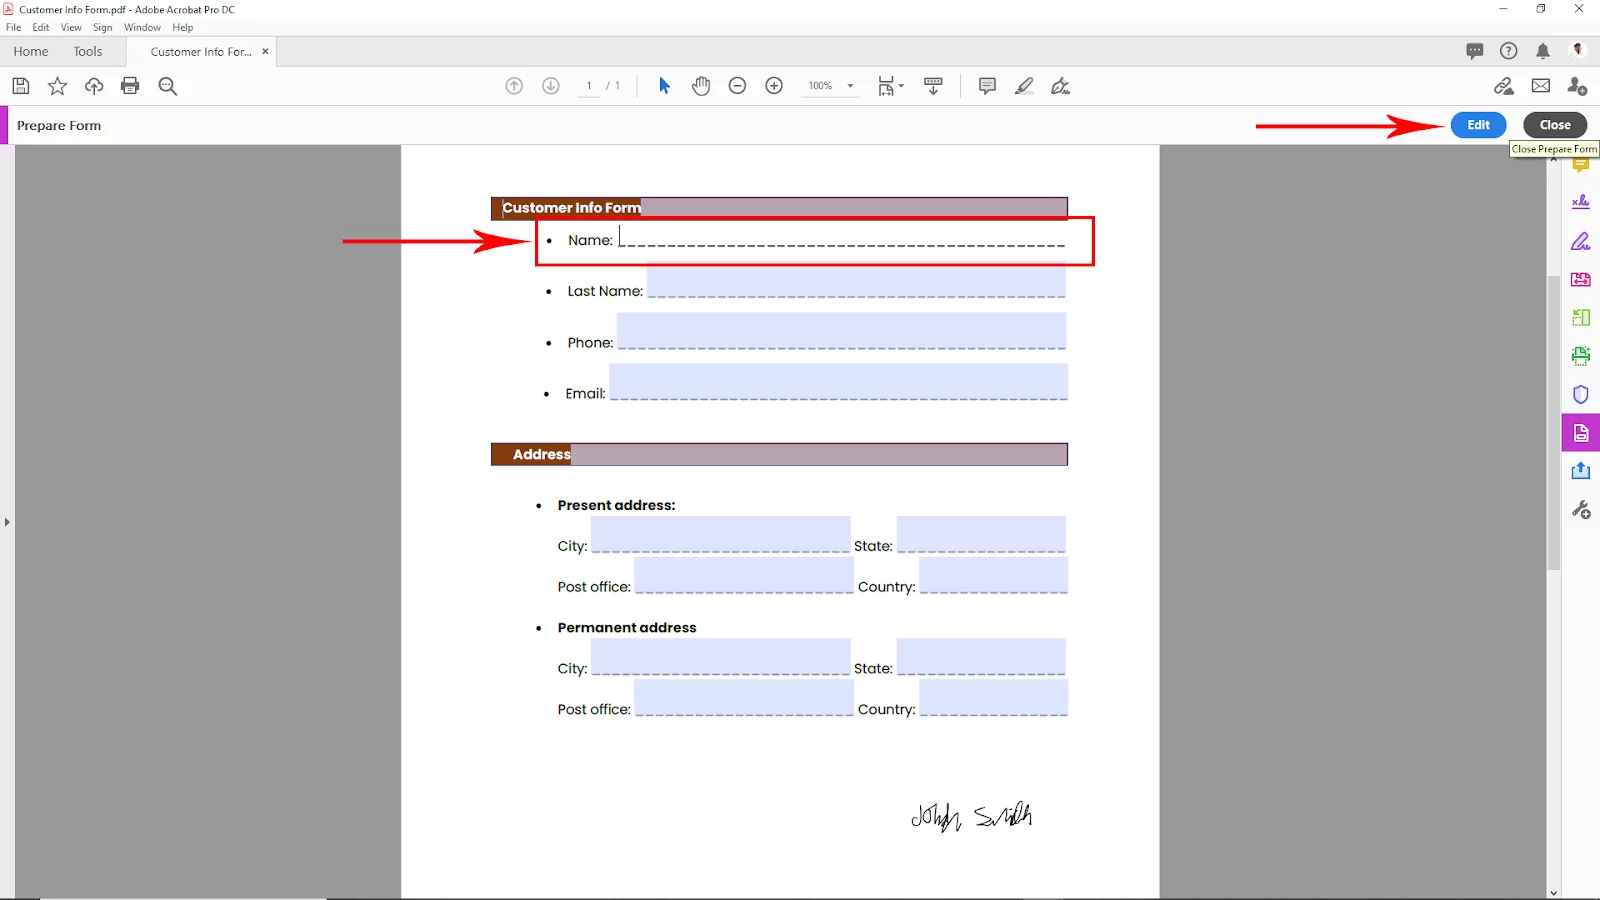
Task: Click permanent address City field
Action: click(721, 657)
